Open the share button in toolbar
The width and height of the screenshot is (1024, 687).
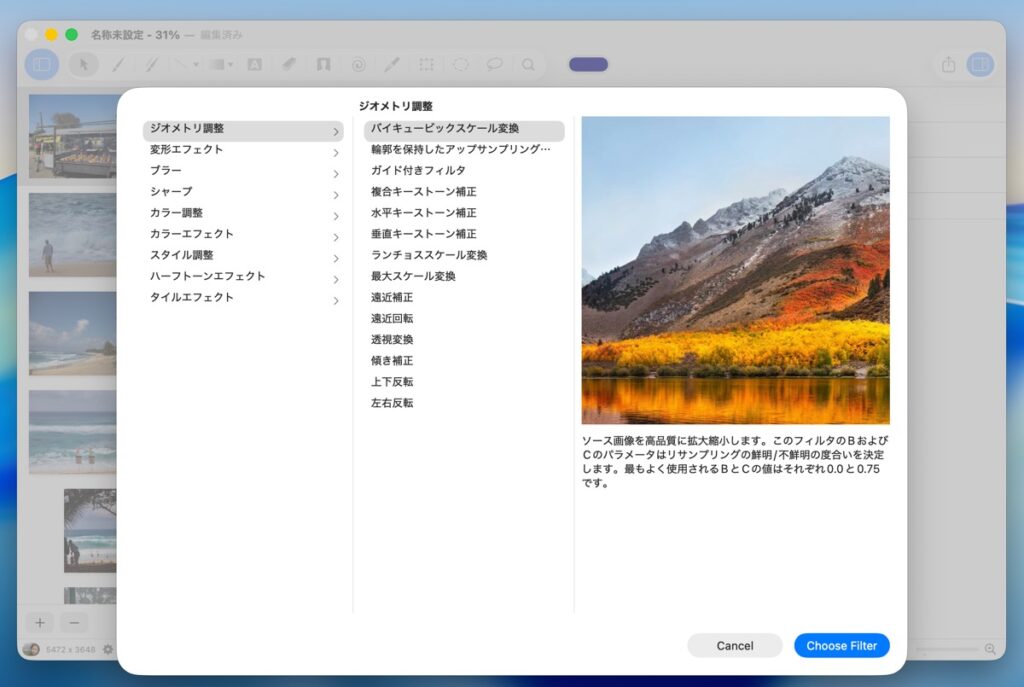pos(948,64)
